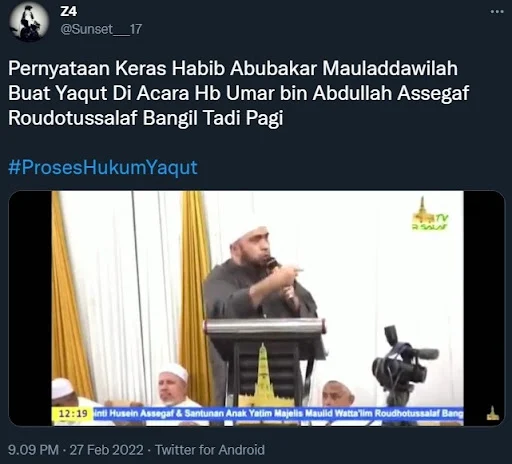Open the 9.09 PM timestamp link
This screenshot has width=512, height=464.
[33, 450]
